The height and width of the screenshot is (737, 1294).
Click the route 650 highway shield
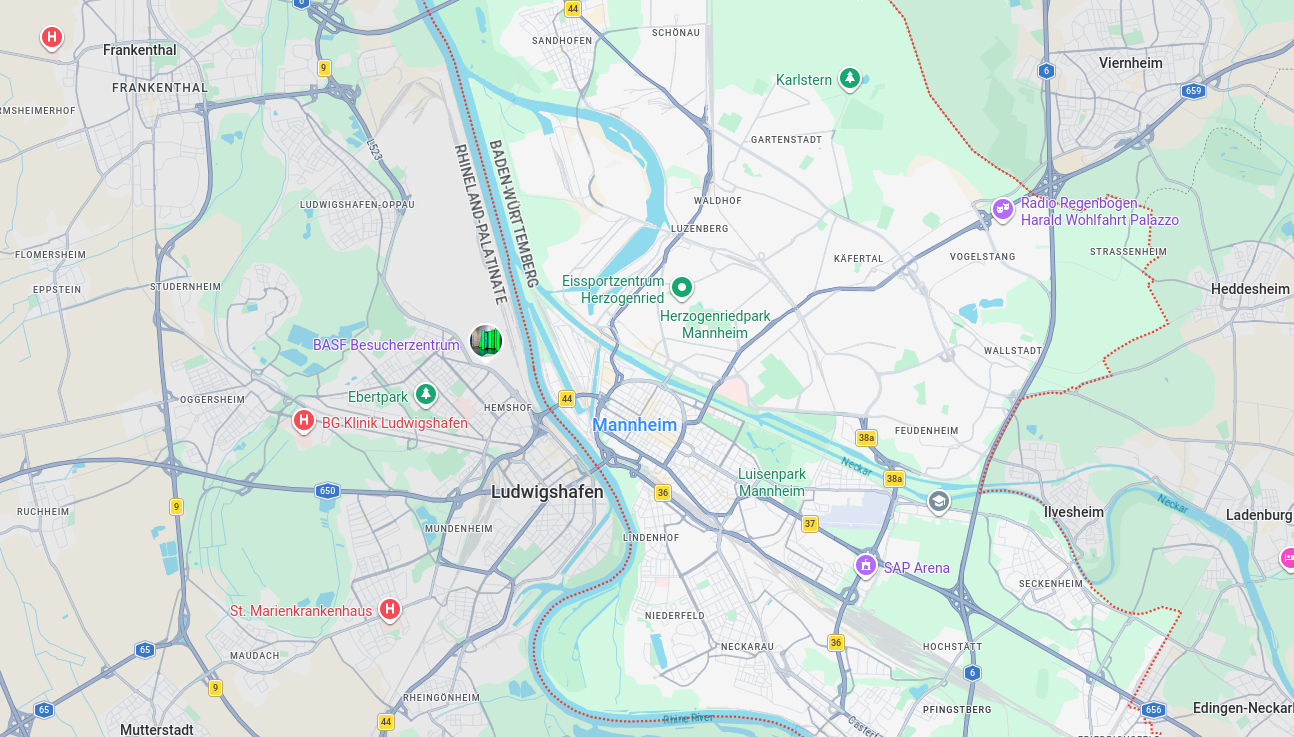(x=327, y=491)
